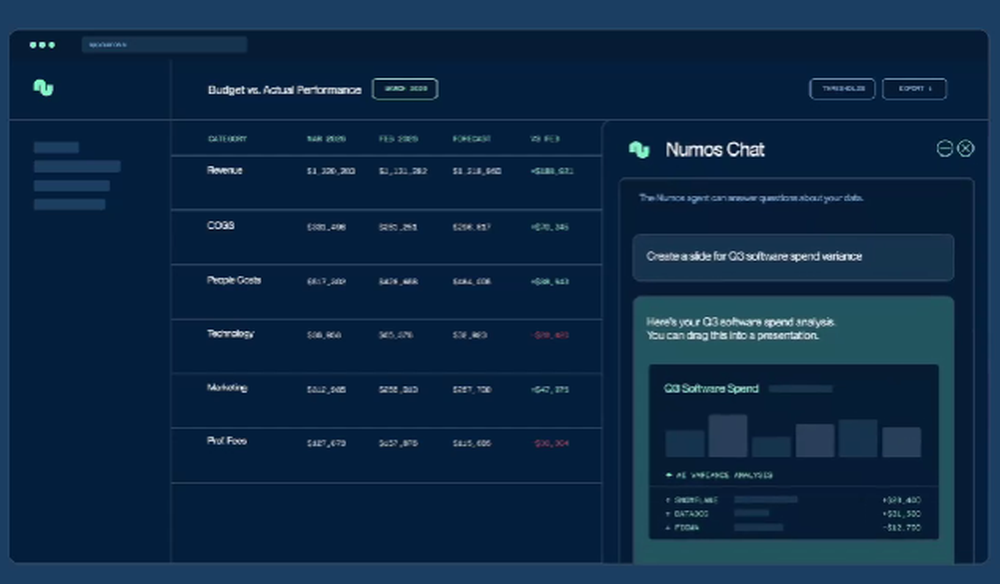
Task: Close the Numos Chat panel
Action: pyautogui.click(x=965, y=148)
